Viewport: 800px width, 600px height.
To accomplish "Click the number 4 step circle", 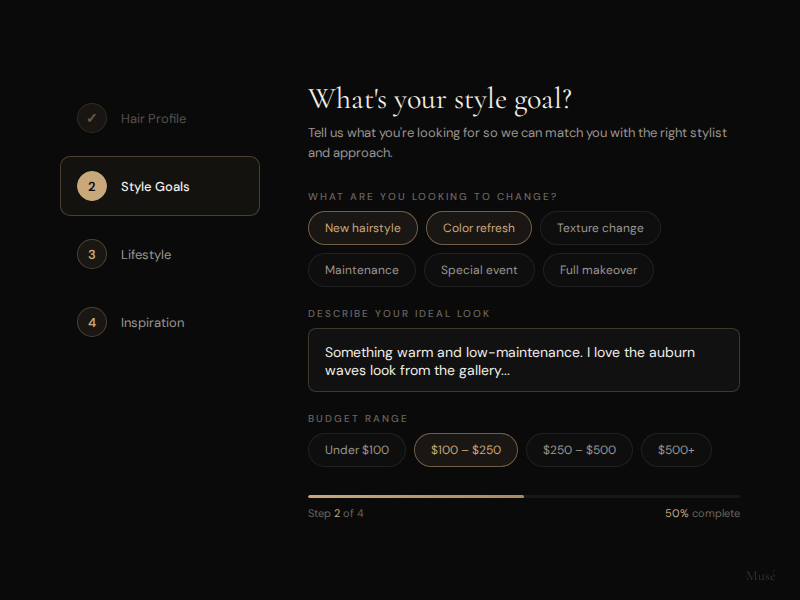I will pyautogui.click(x=92, y=322).
